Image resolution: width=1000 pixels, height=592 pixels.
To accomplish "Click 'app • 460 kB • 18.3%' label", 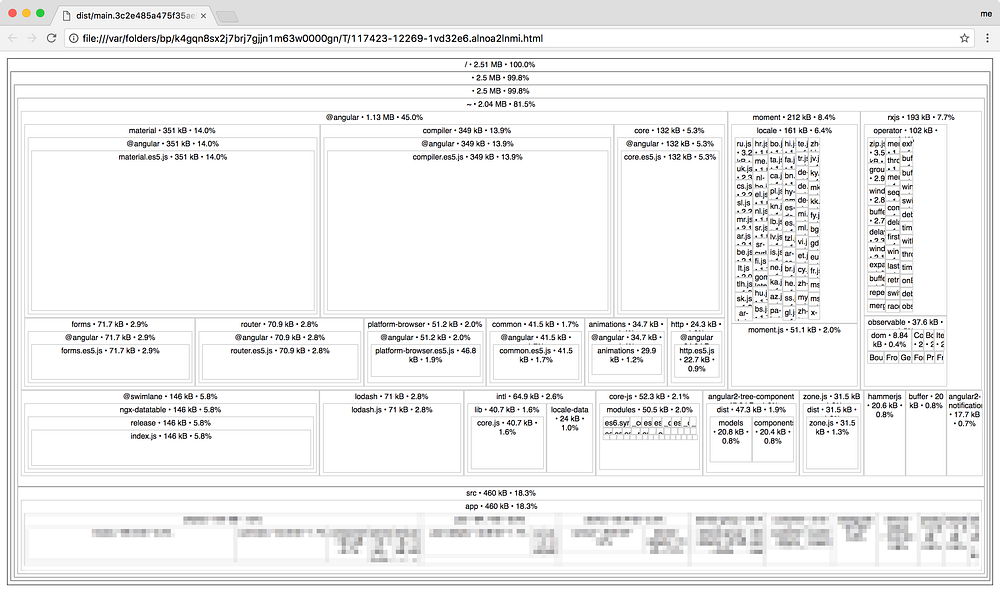I will click(x=501, y=506).
